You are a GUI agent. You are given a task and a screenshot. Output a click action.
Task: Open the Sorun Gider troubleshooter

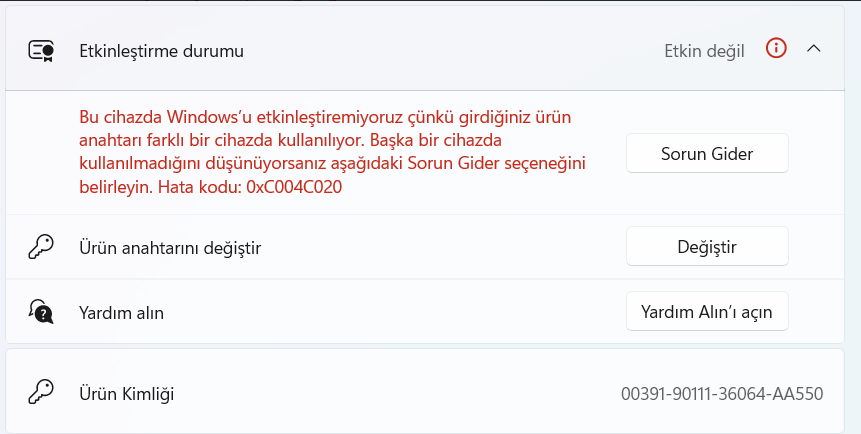point(707,153)
